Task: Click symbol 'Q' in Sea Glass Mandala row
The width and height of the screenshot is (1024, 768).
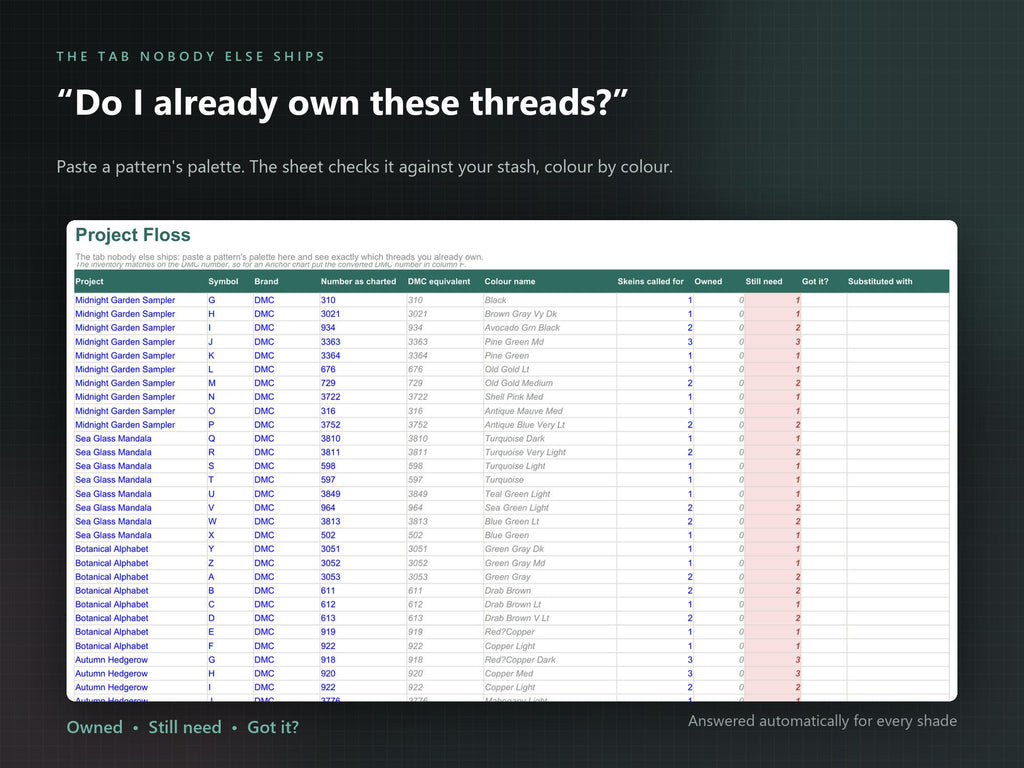Action: 212,439
